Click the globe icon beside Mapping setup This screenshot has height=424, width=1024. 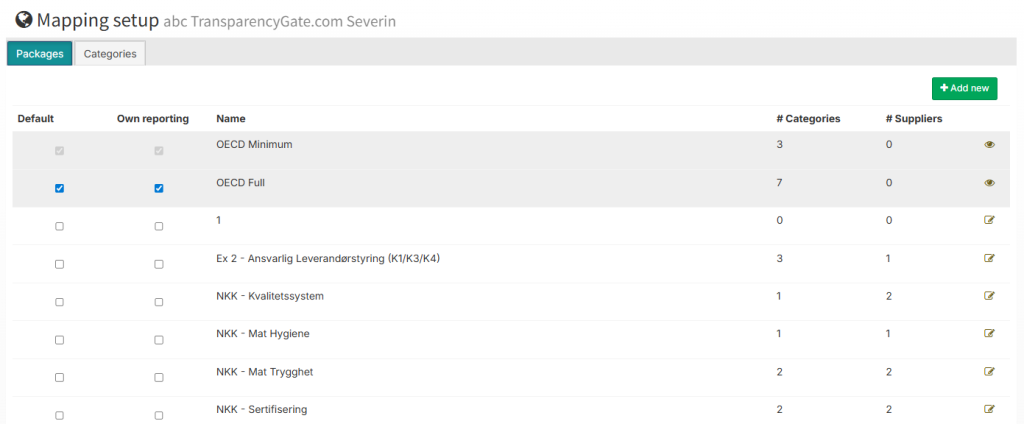[22, 19]
